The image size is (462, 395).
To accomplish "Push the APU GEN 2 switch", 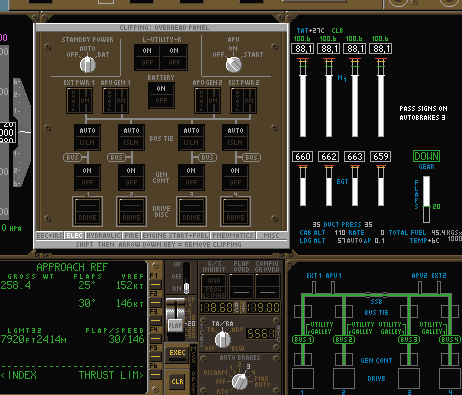I will (207, 100).
